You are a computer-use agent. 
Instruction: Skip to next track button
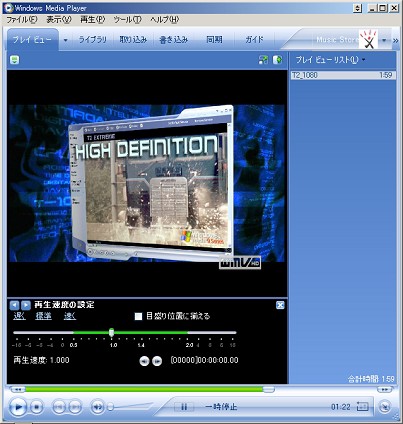click(75, 407)
